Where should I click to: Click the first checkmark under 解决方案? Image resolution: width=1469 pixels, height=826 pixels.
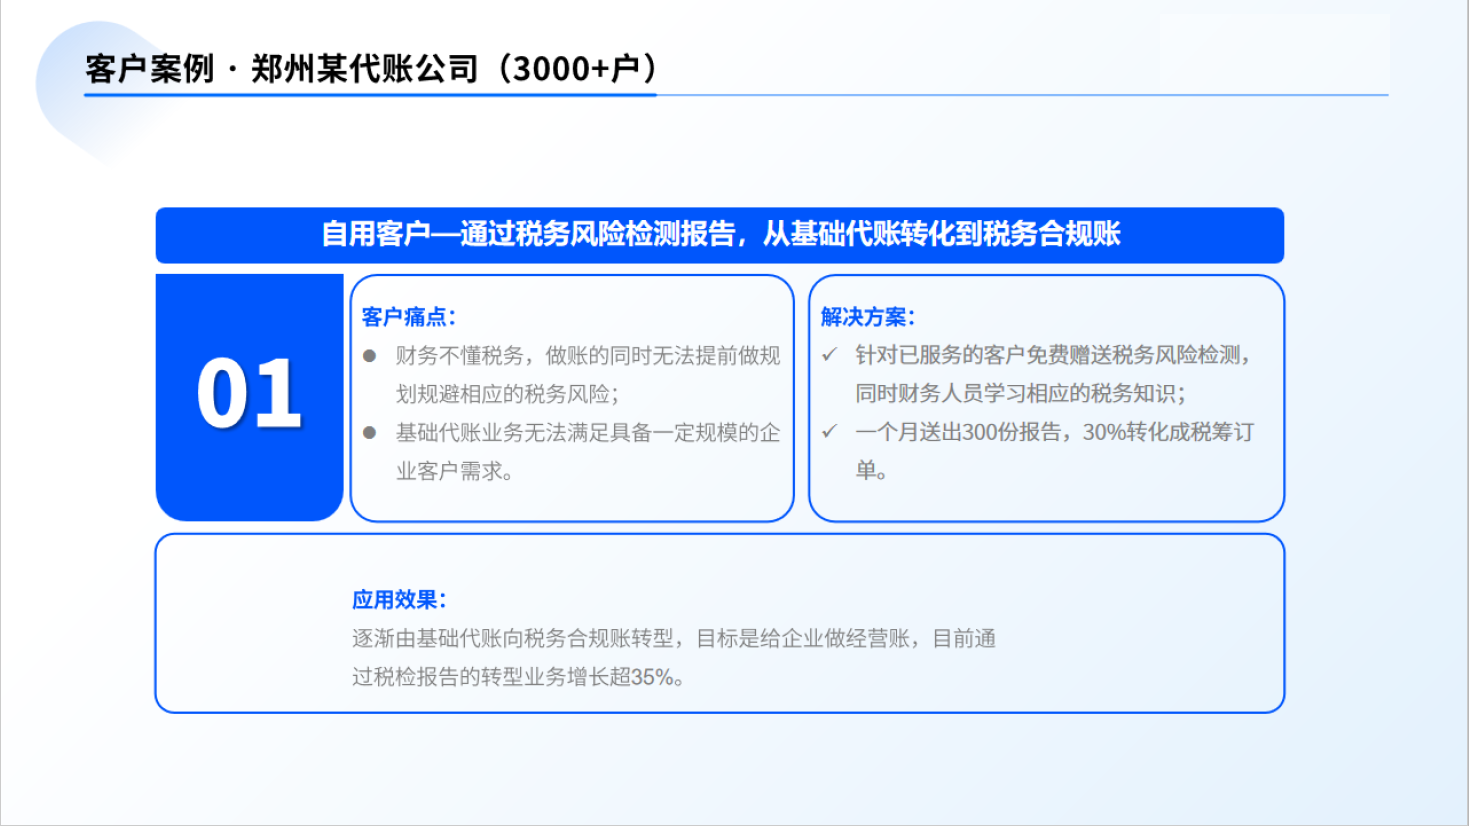[x=829, y=355]
